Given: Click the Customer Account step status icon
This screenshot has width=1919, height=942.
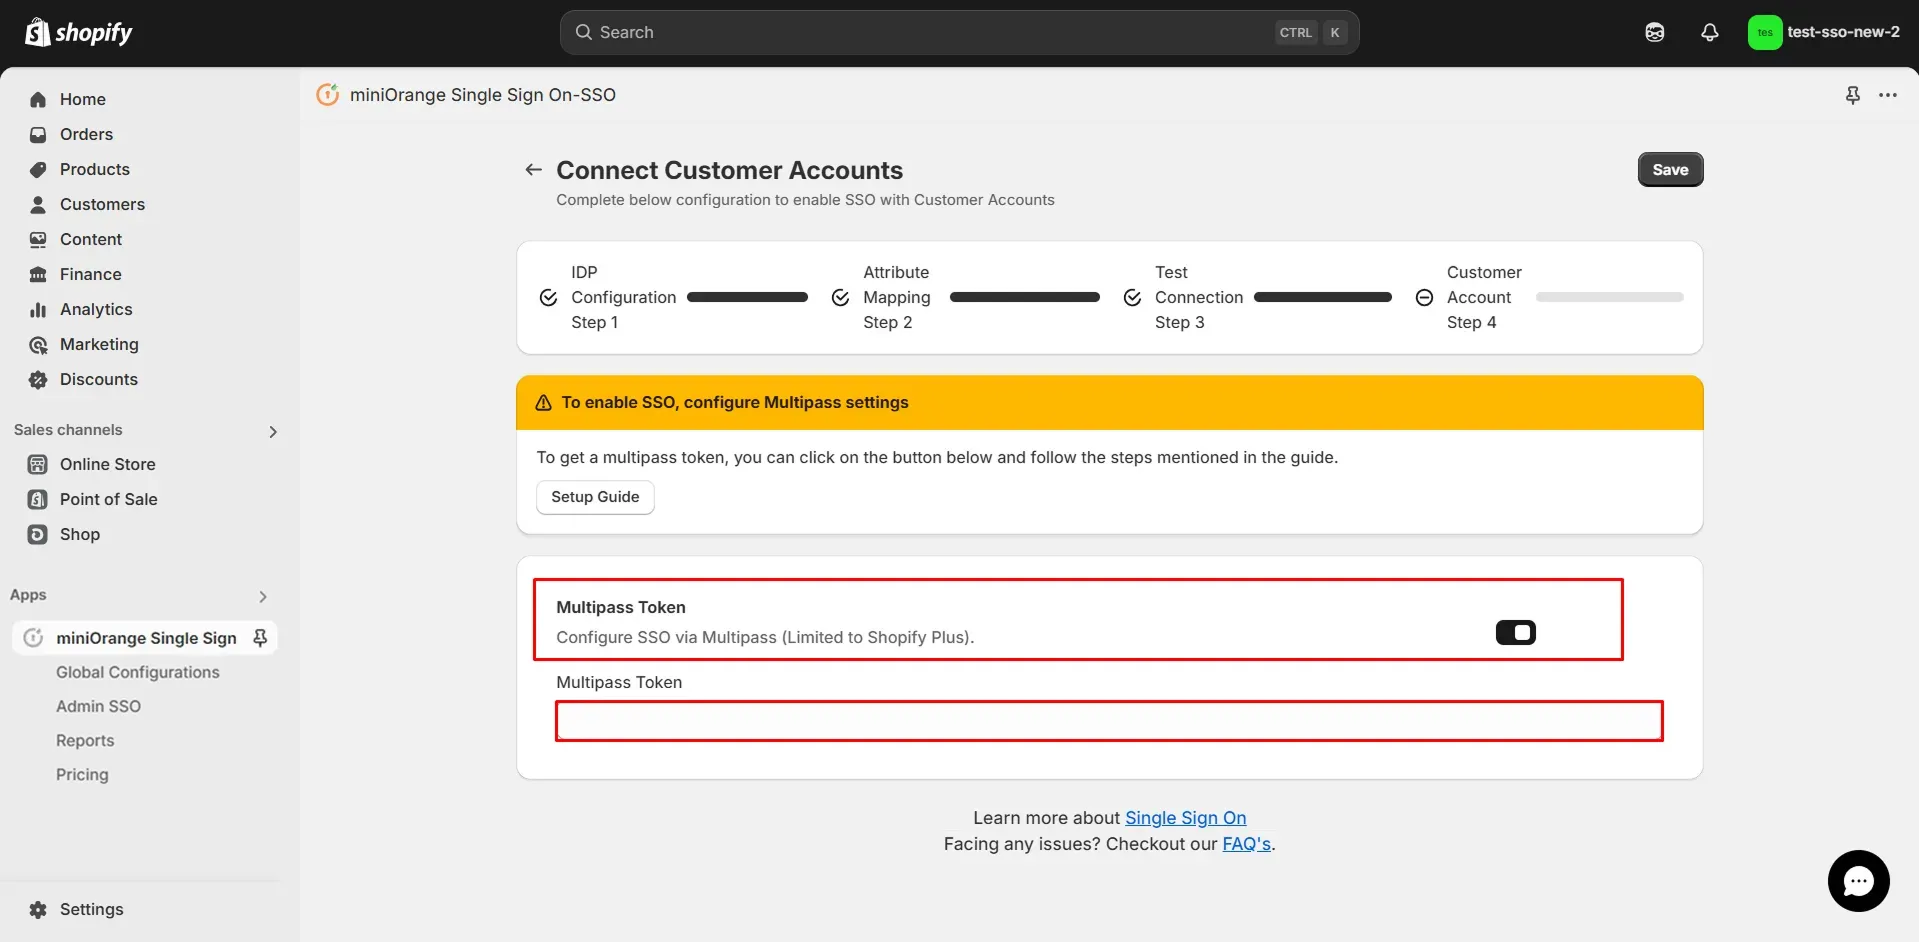Looking at the screenshot, I should tap(1424, 297).
